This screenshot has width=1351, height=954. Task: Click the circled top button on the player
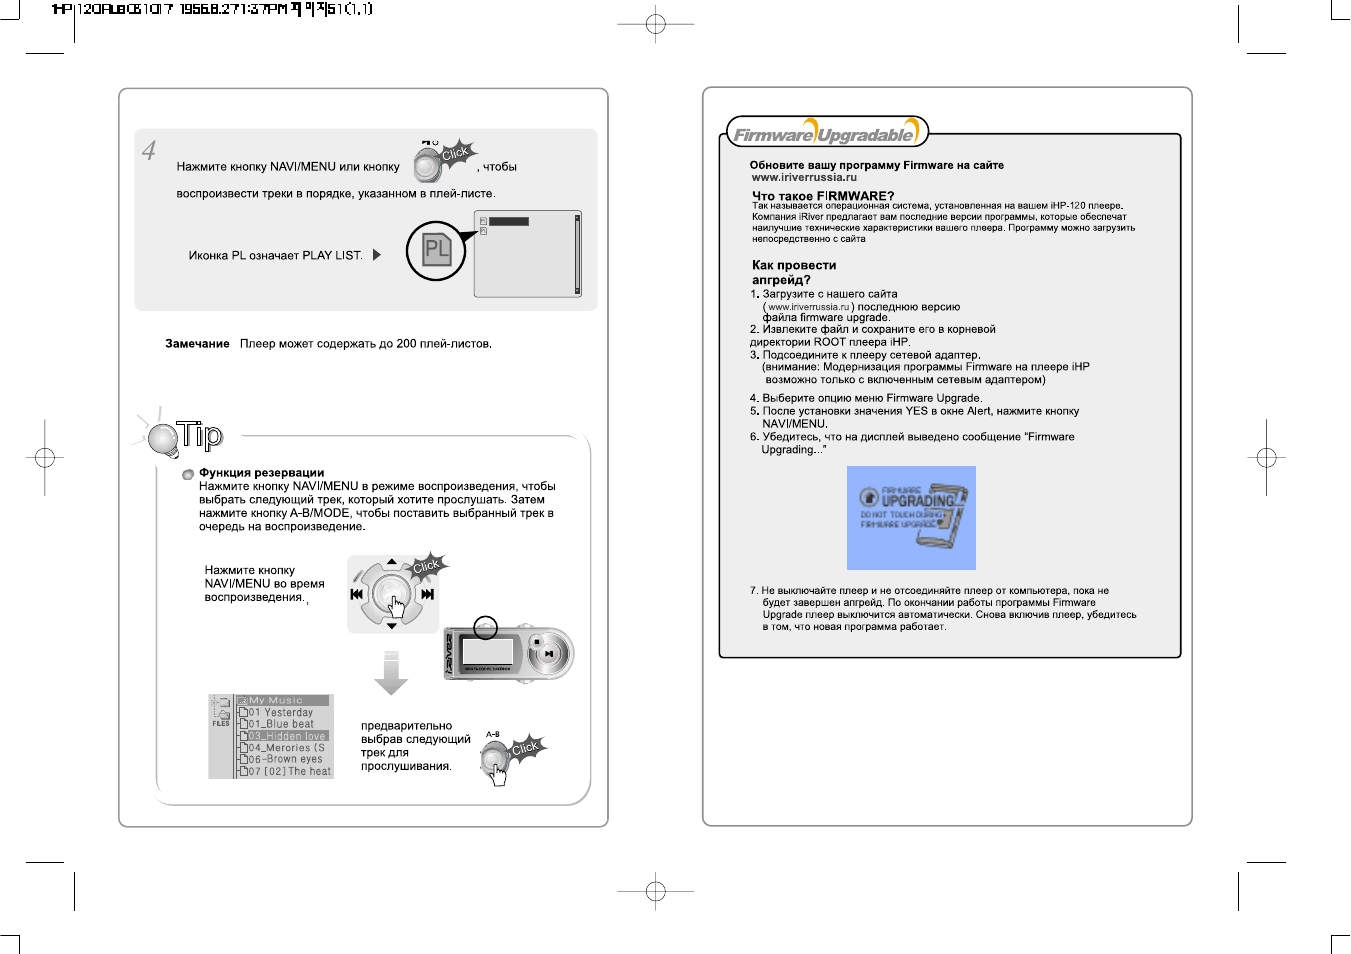(485, 628)
